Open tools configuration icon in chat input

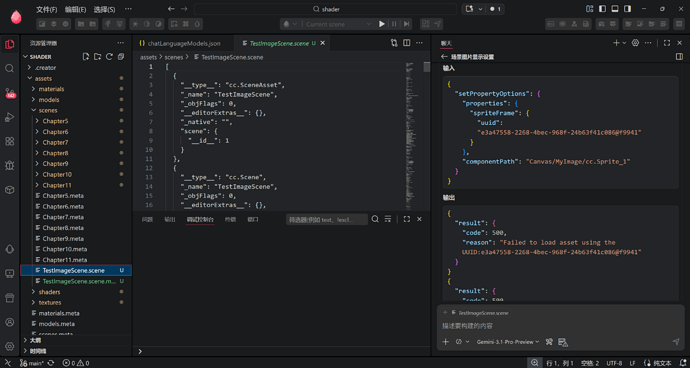[549, 342]
